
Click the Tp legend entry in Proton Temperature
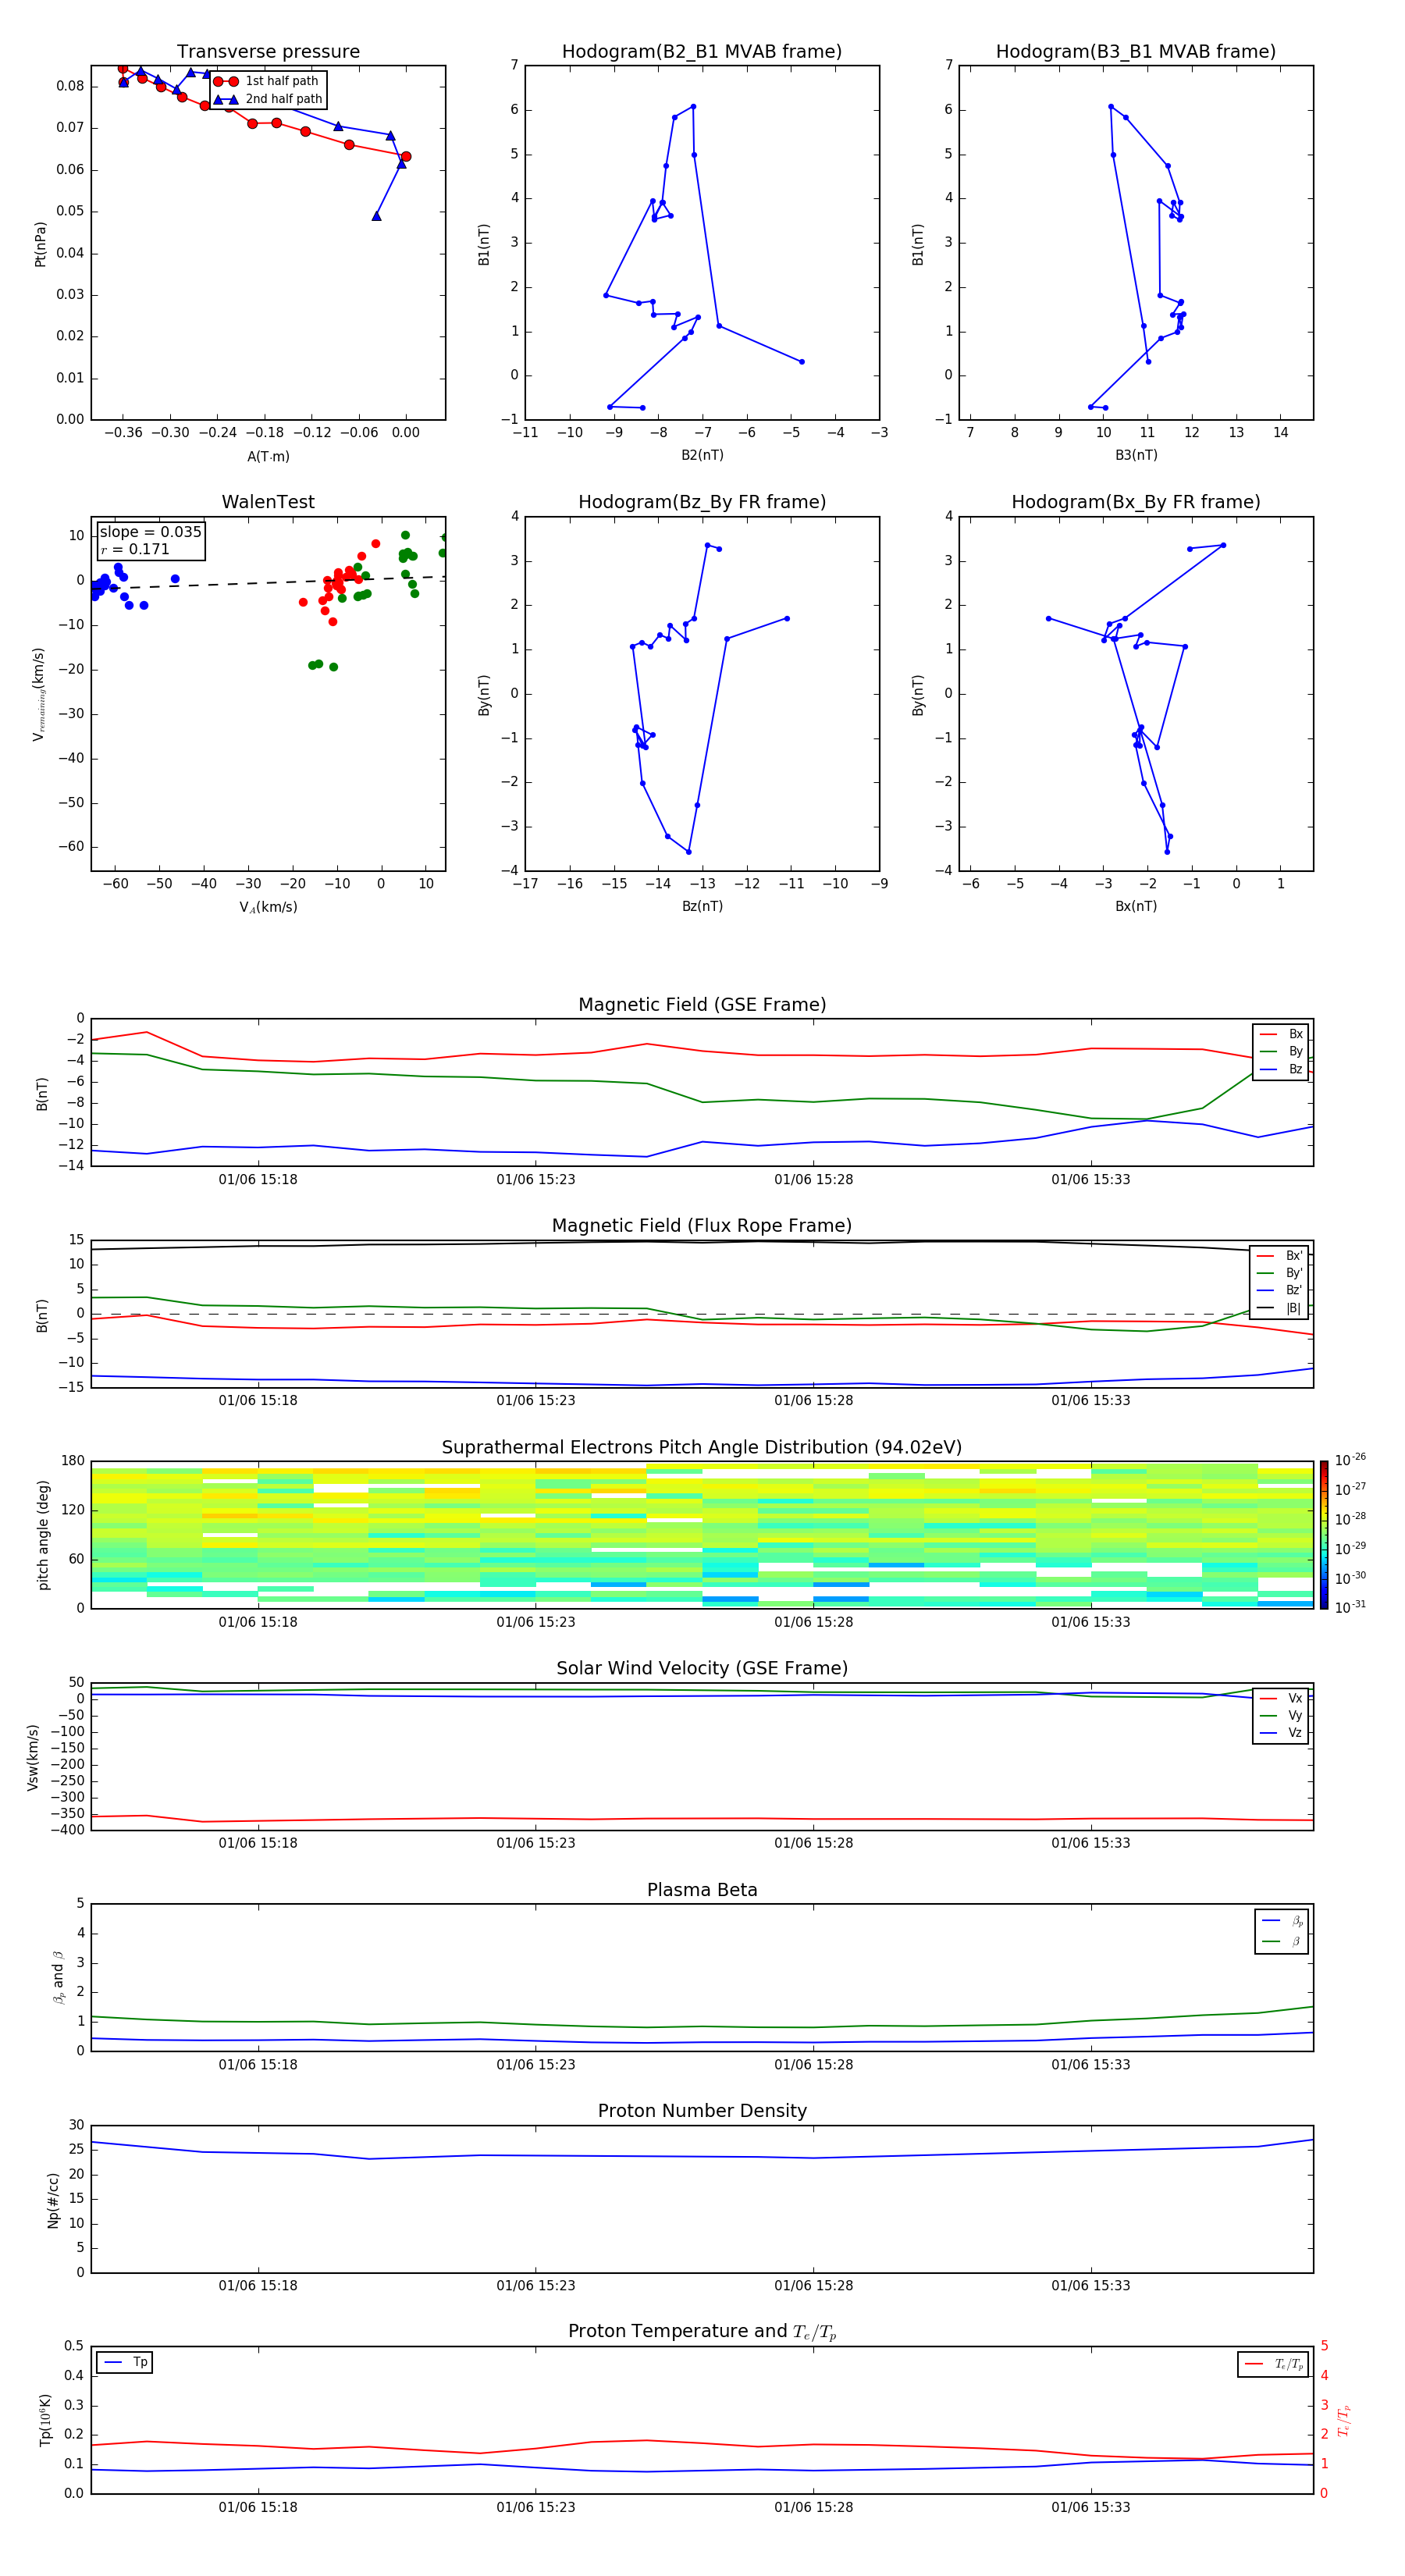pos(125,2362)
